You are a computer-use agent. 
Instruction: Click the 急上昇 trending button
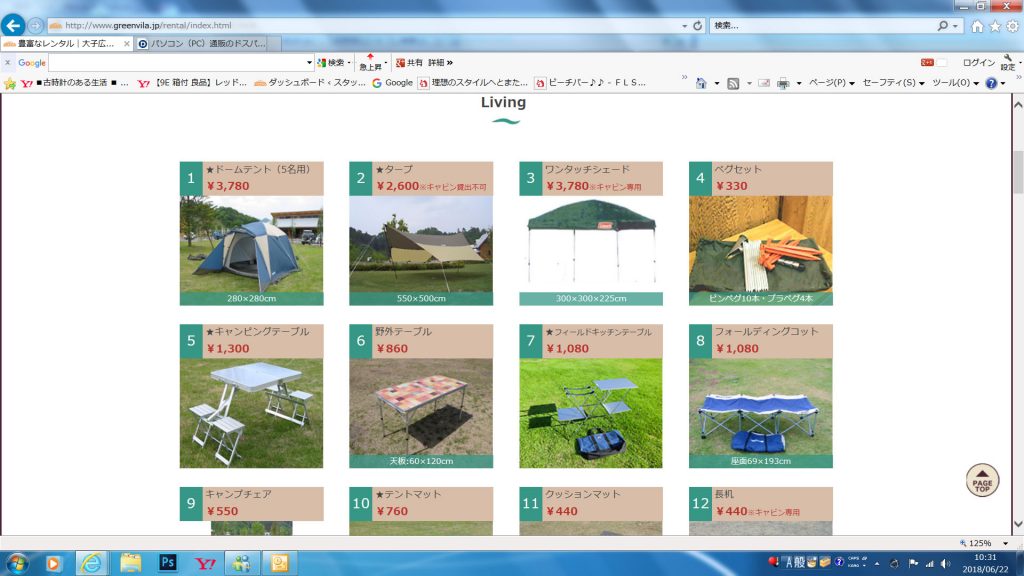coord(370,63)
